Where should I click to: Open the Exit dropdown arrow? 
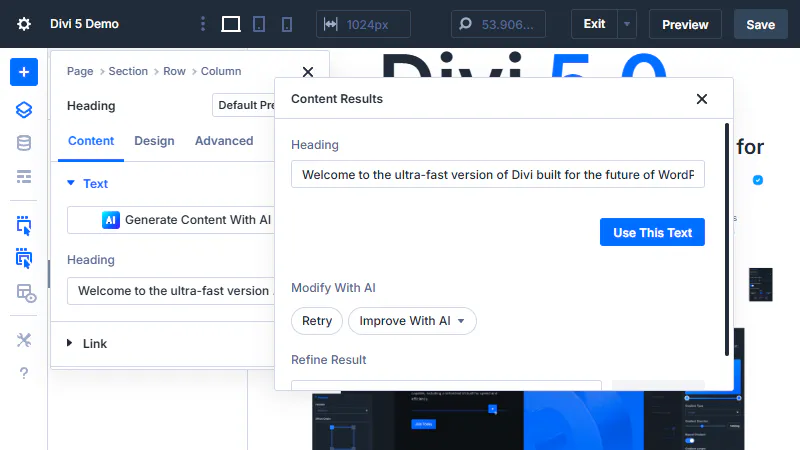[x=627, y=24]
